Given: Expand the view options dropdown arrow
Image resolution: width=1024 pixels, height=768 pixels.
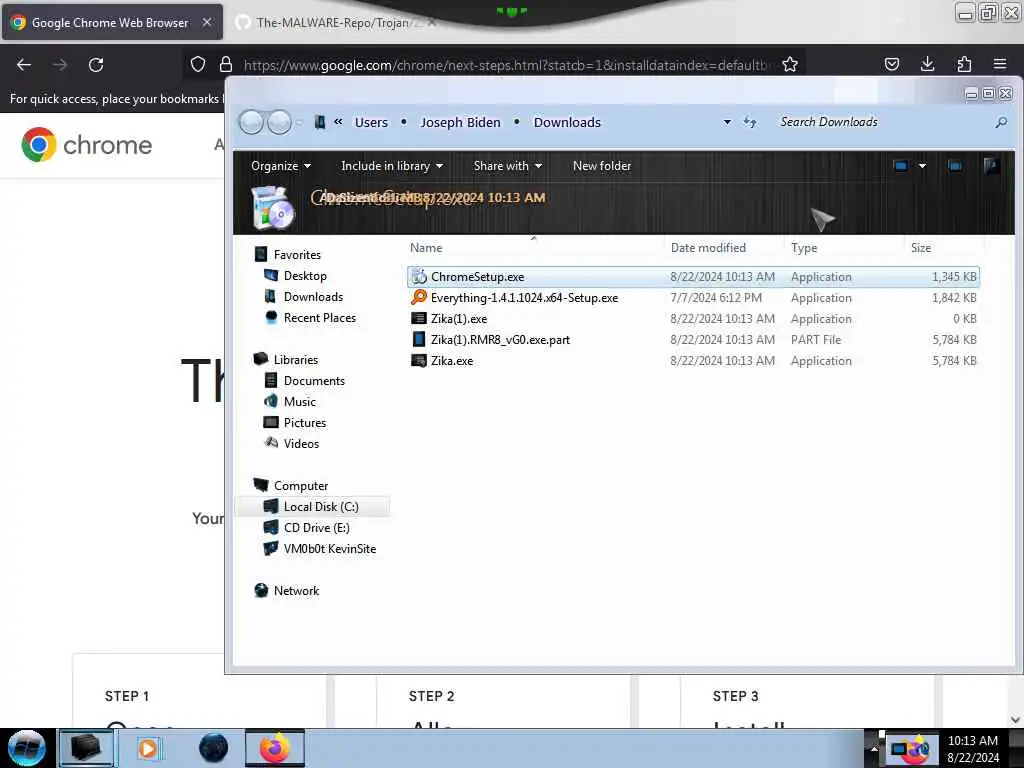Looking at the screenshot, I should (922, 166).
